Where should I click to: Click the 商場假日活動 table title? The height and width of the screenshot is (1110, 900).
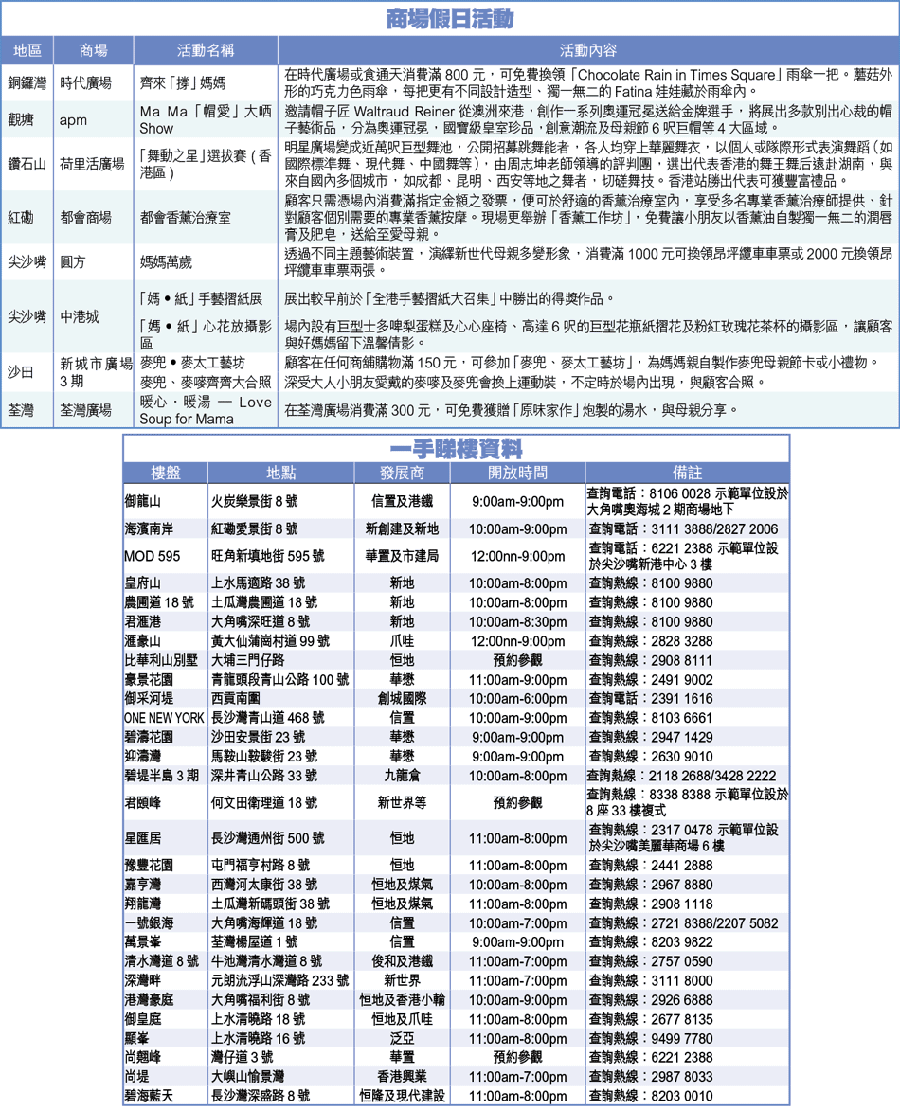[450, 18]
